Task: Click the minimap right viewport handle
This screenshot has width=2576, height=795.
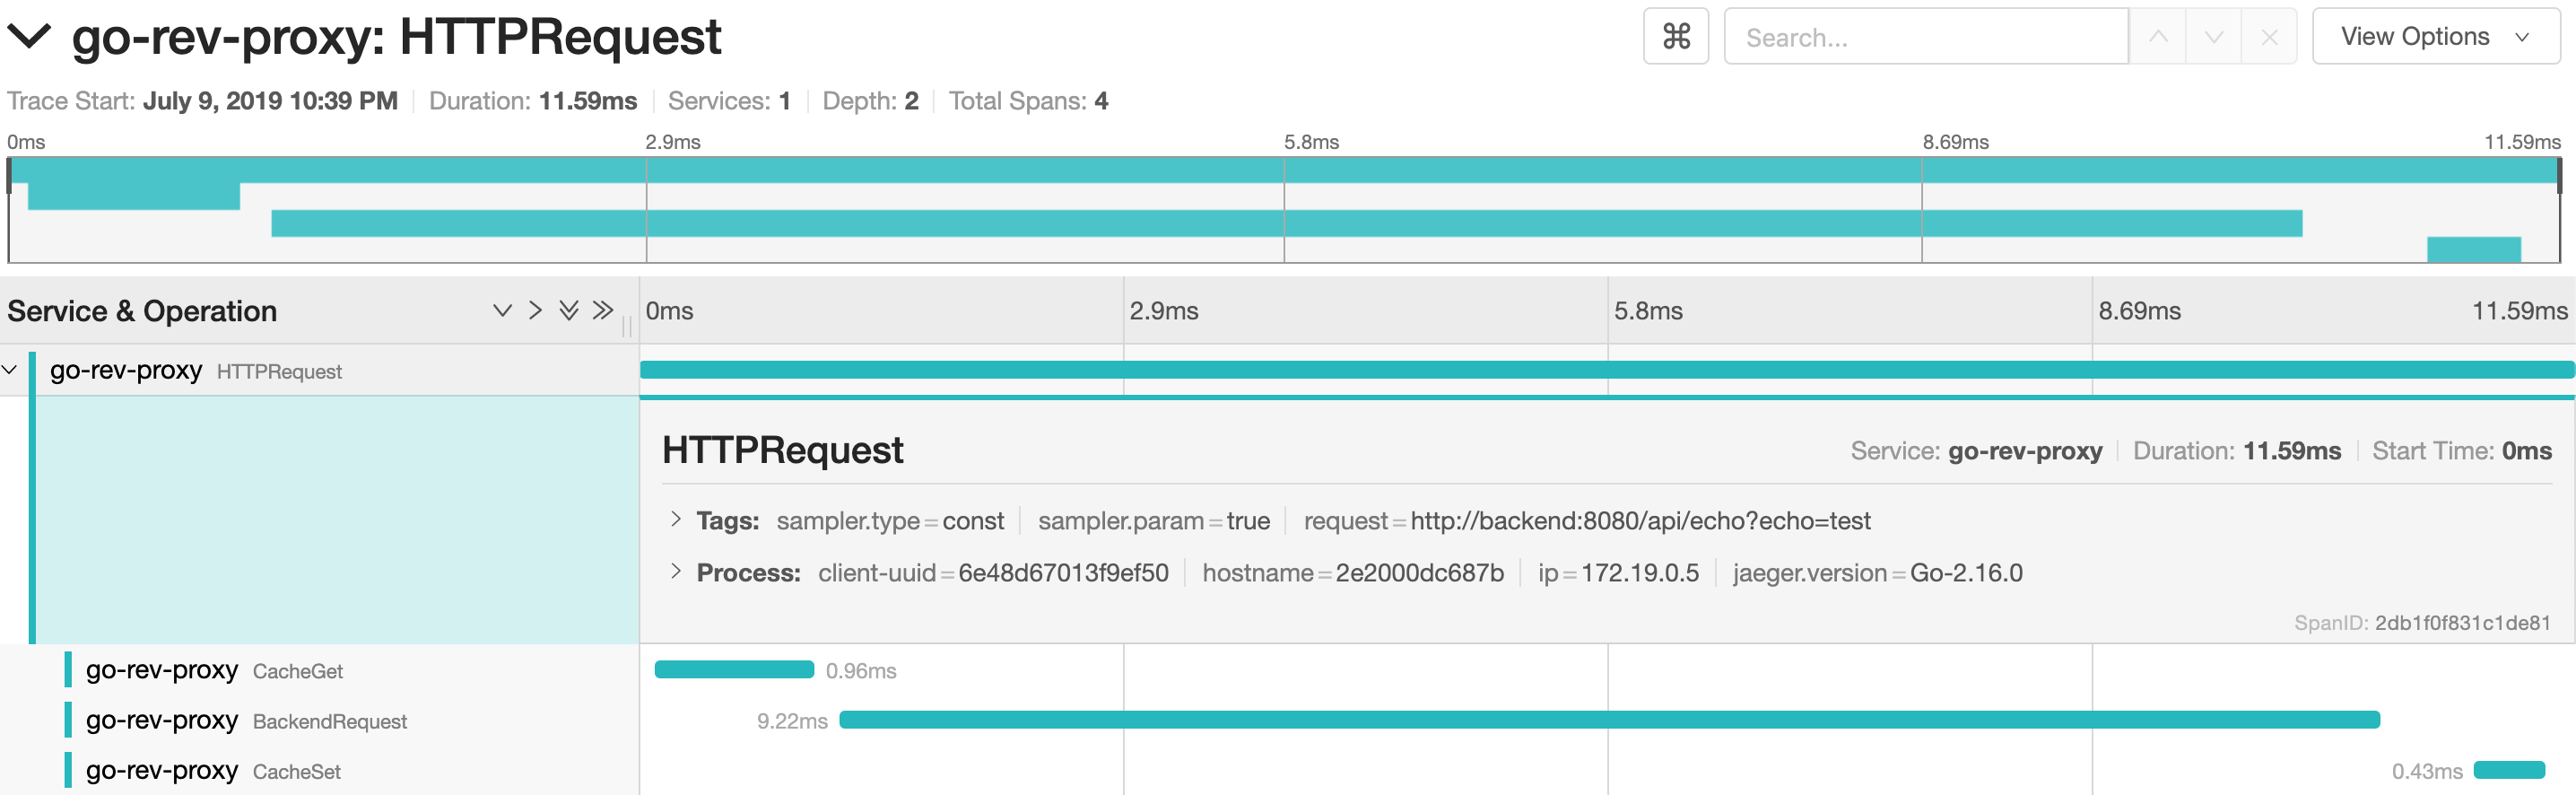Action: click(x=2559, y=175)
